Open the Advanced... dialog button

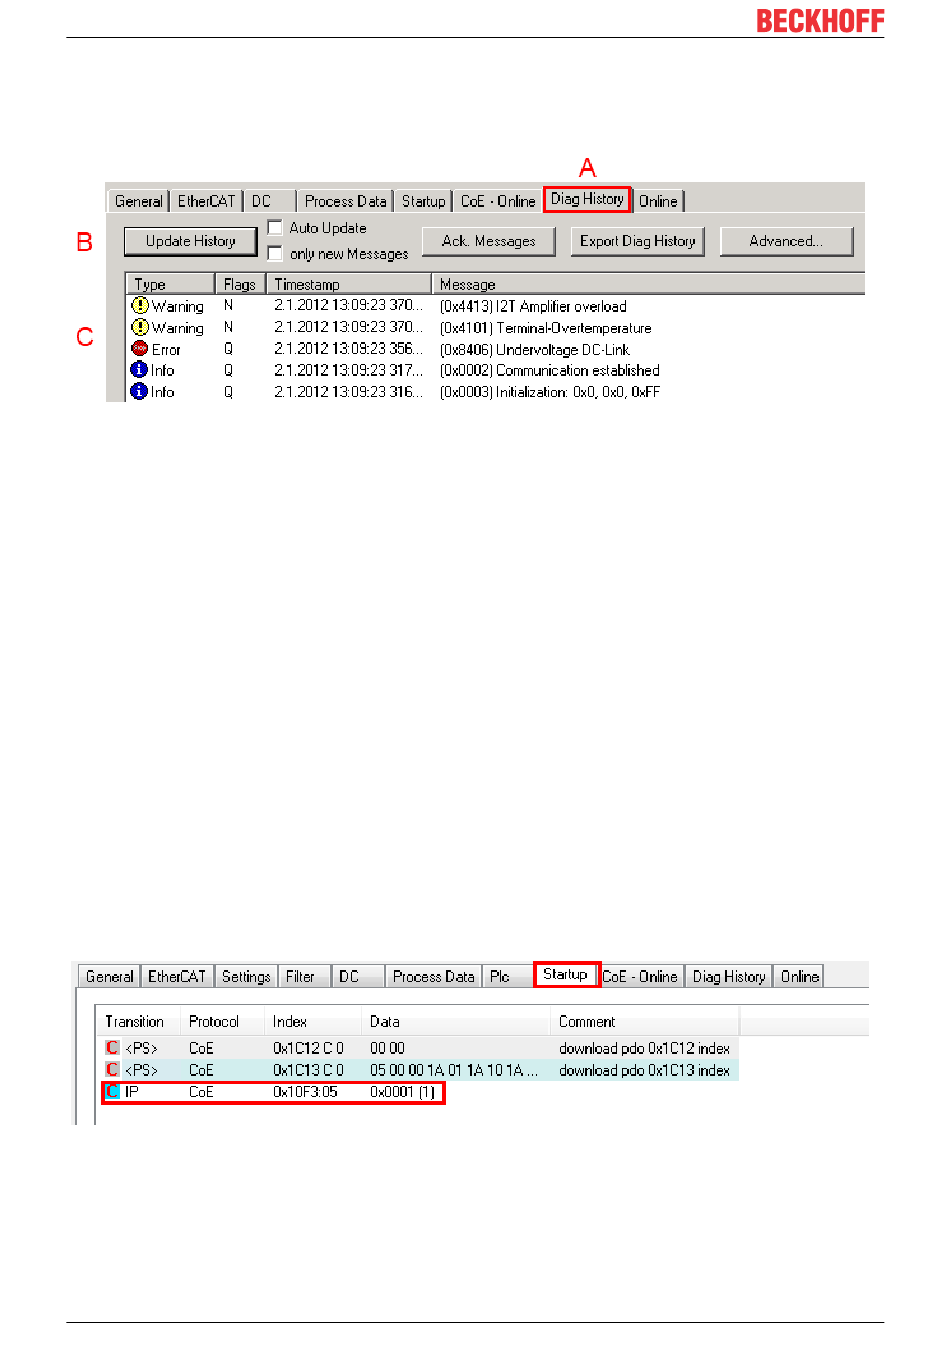tap(786, 241)
